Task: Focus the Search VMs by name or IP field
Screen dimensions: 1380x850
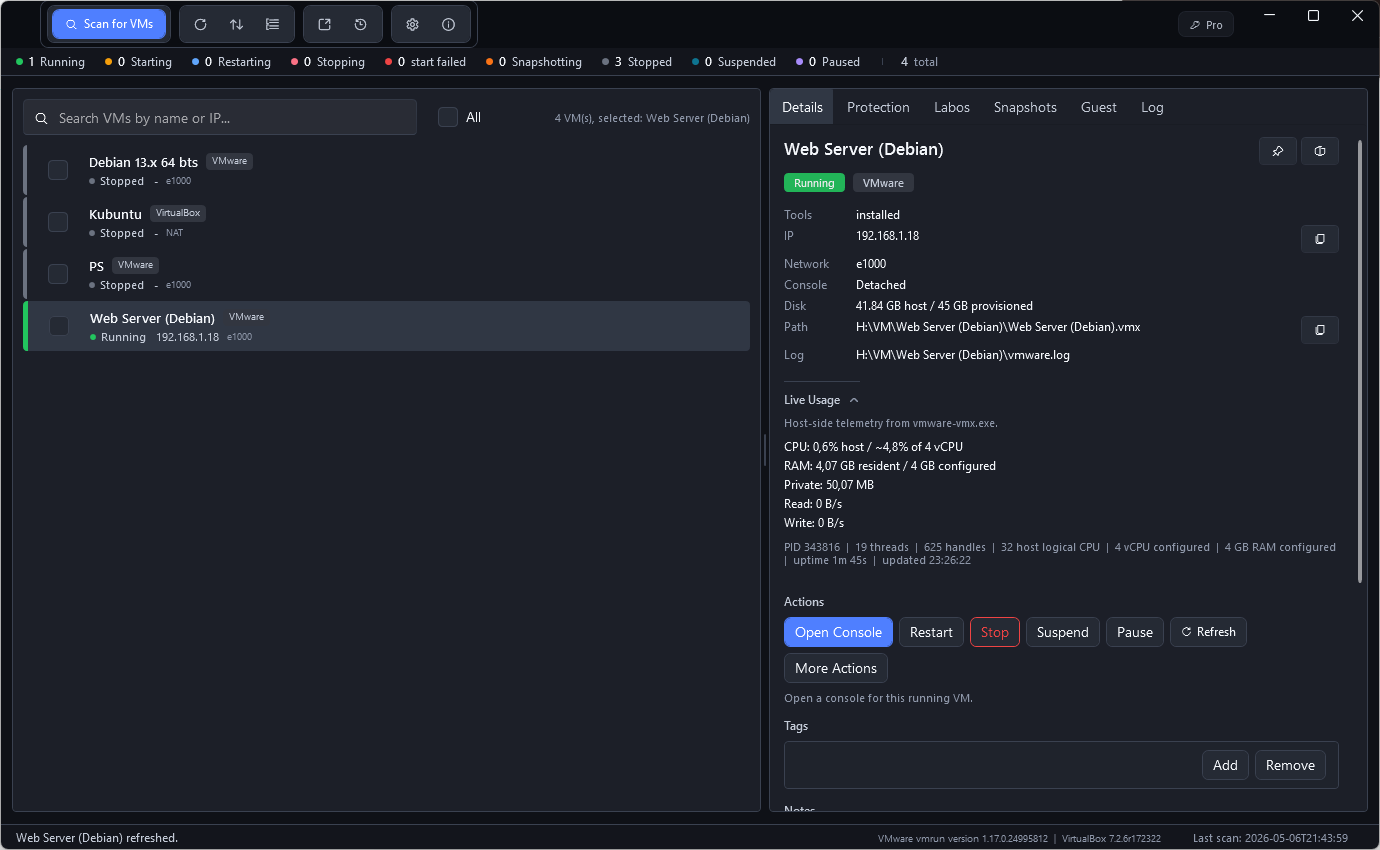Action: coord(220,117)
